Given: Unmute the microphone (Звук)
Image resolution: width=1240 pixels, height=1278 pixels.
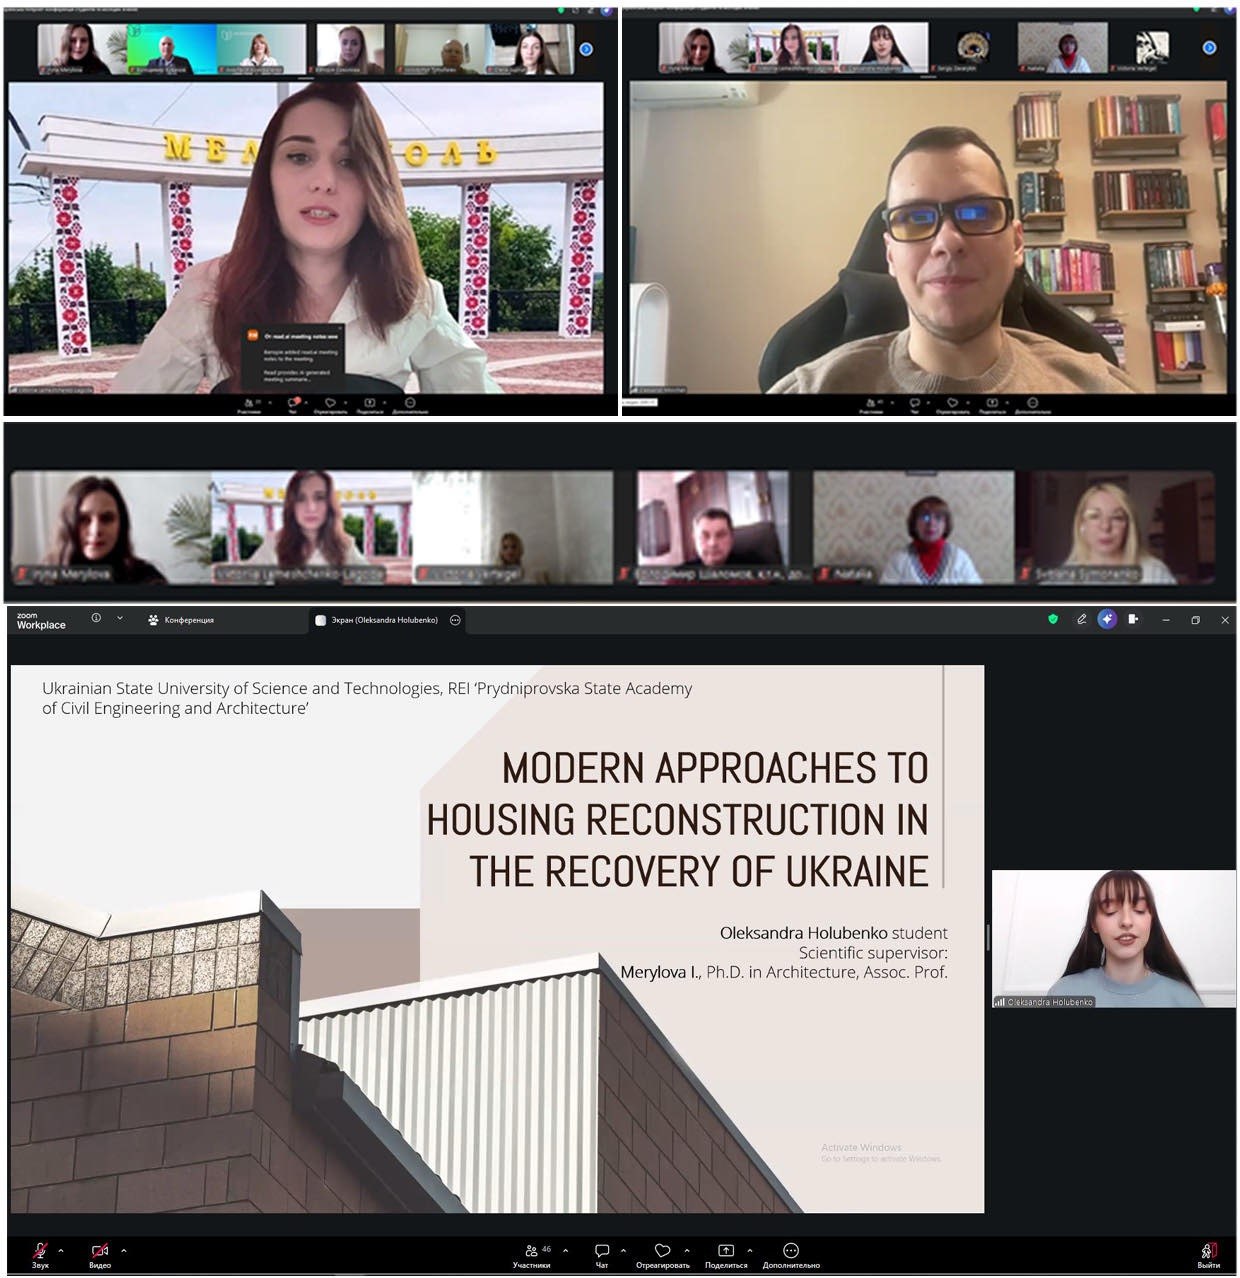Looking at the screenshot, I should pyautogui.click(x=40, y=1251).
